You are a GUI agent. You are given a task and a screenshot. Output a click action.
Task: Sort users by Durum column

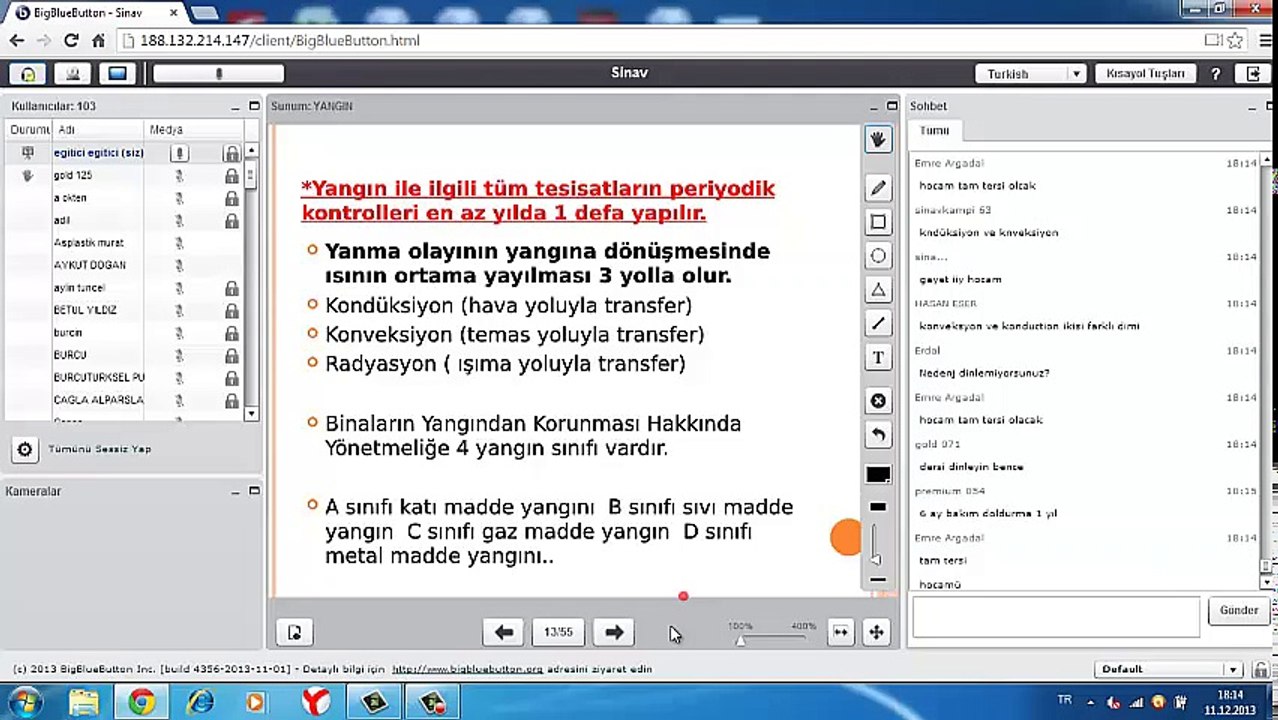pyautogui.click(x=29, y=129)
